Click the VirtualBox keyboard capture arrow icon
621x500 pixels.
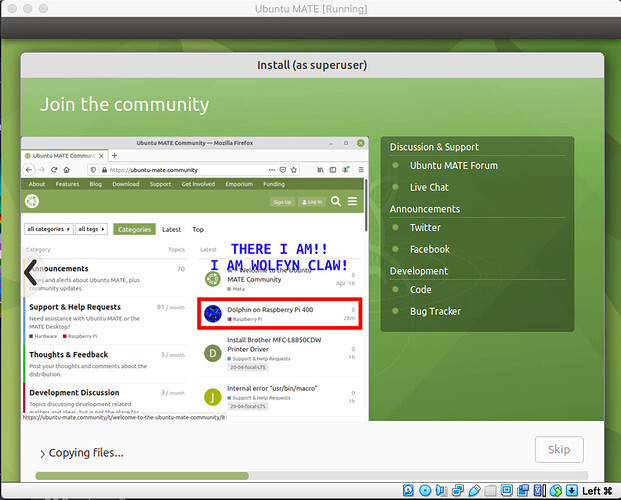tap(571, 490)
